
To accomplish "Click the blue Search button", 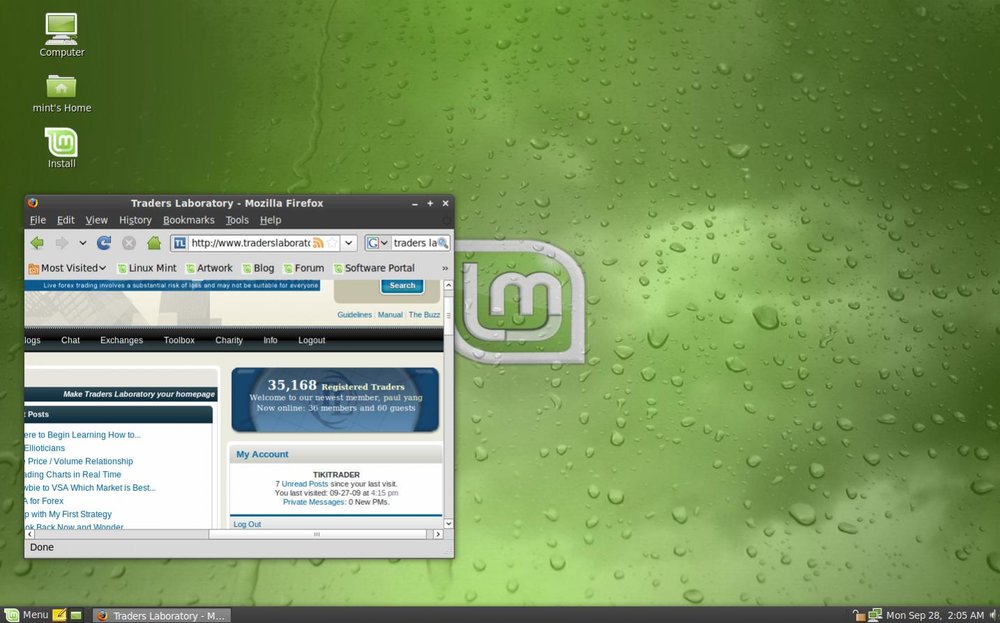I will pos(402,286).
